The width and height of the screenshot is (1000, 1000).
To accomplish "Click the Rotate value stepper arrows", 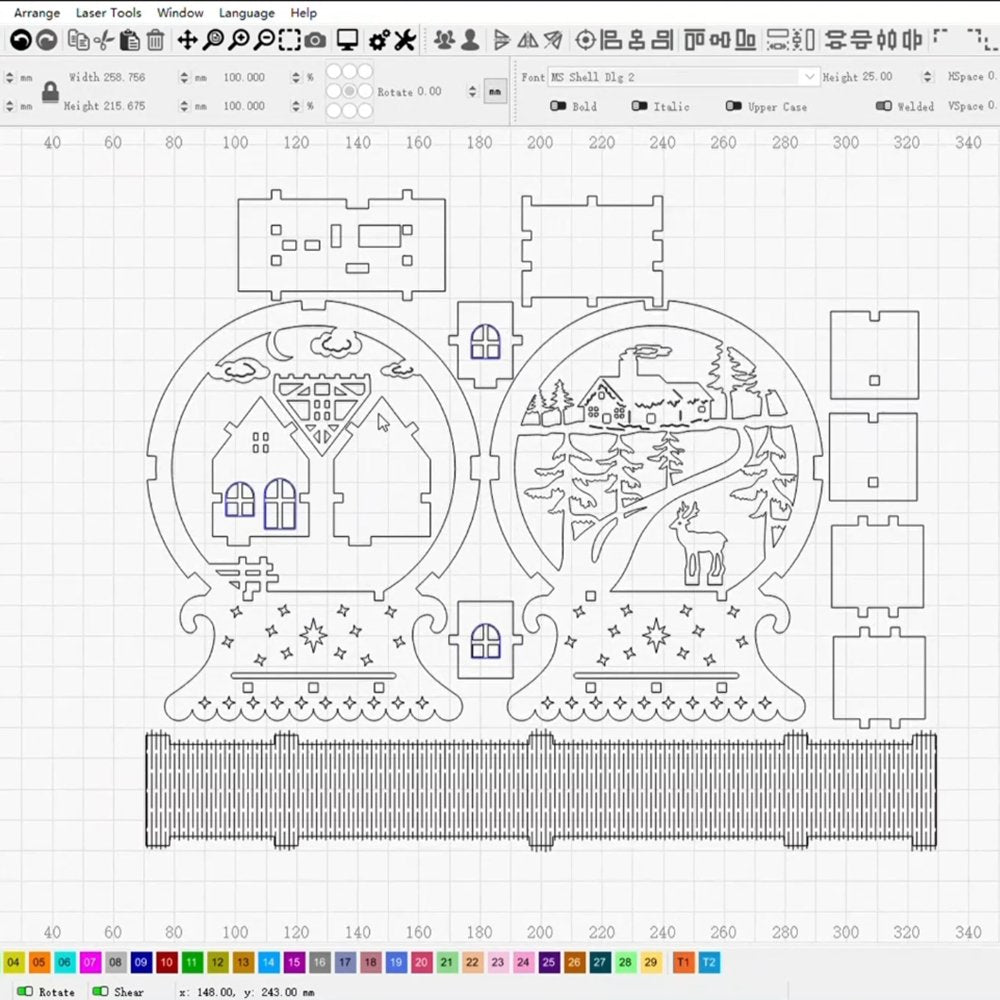I will pos(472,91).
